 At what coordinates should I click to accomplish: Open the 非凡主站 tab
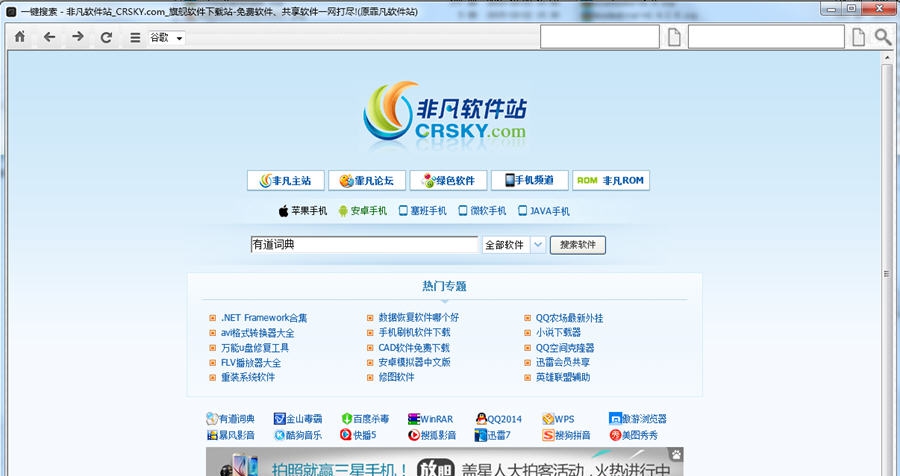point(286,180)
